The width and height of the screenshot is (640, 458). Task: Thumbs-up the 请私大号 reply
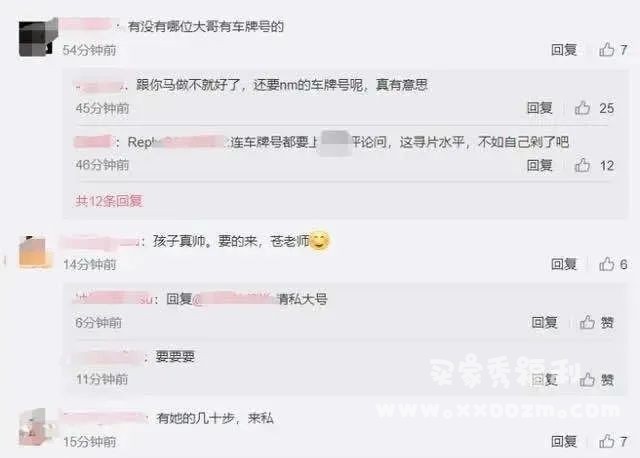click(587, 322)
